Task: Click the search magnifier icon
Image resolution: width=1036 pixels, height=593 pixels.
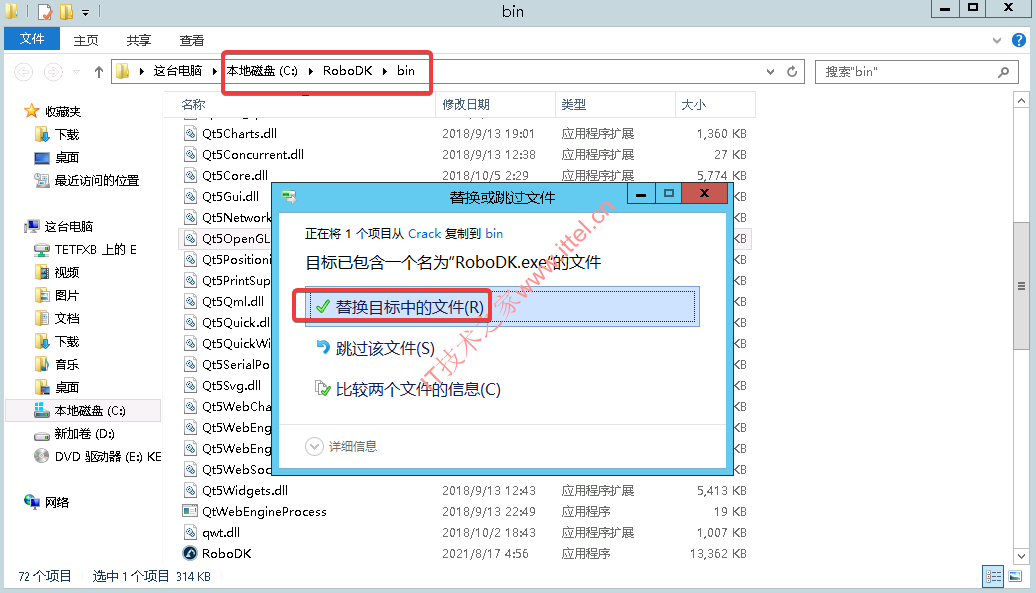Action: tap(1004, 71)
